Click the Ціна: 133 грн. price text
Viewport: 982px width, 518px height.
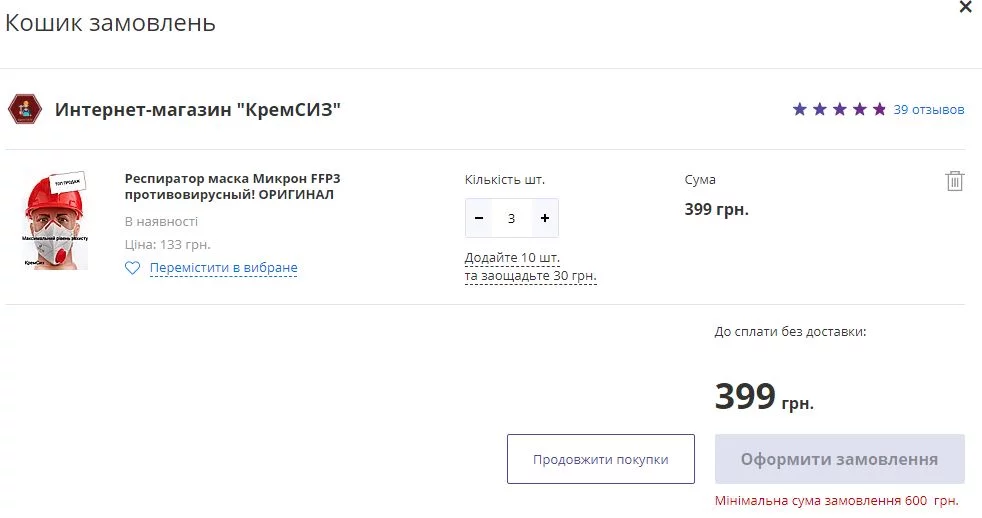pyautogui.click(x=168, y=244)
